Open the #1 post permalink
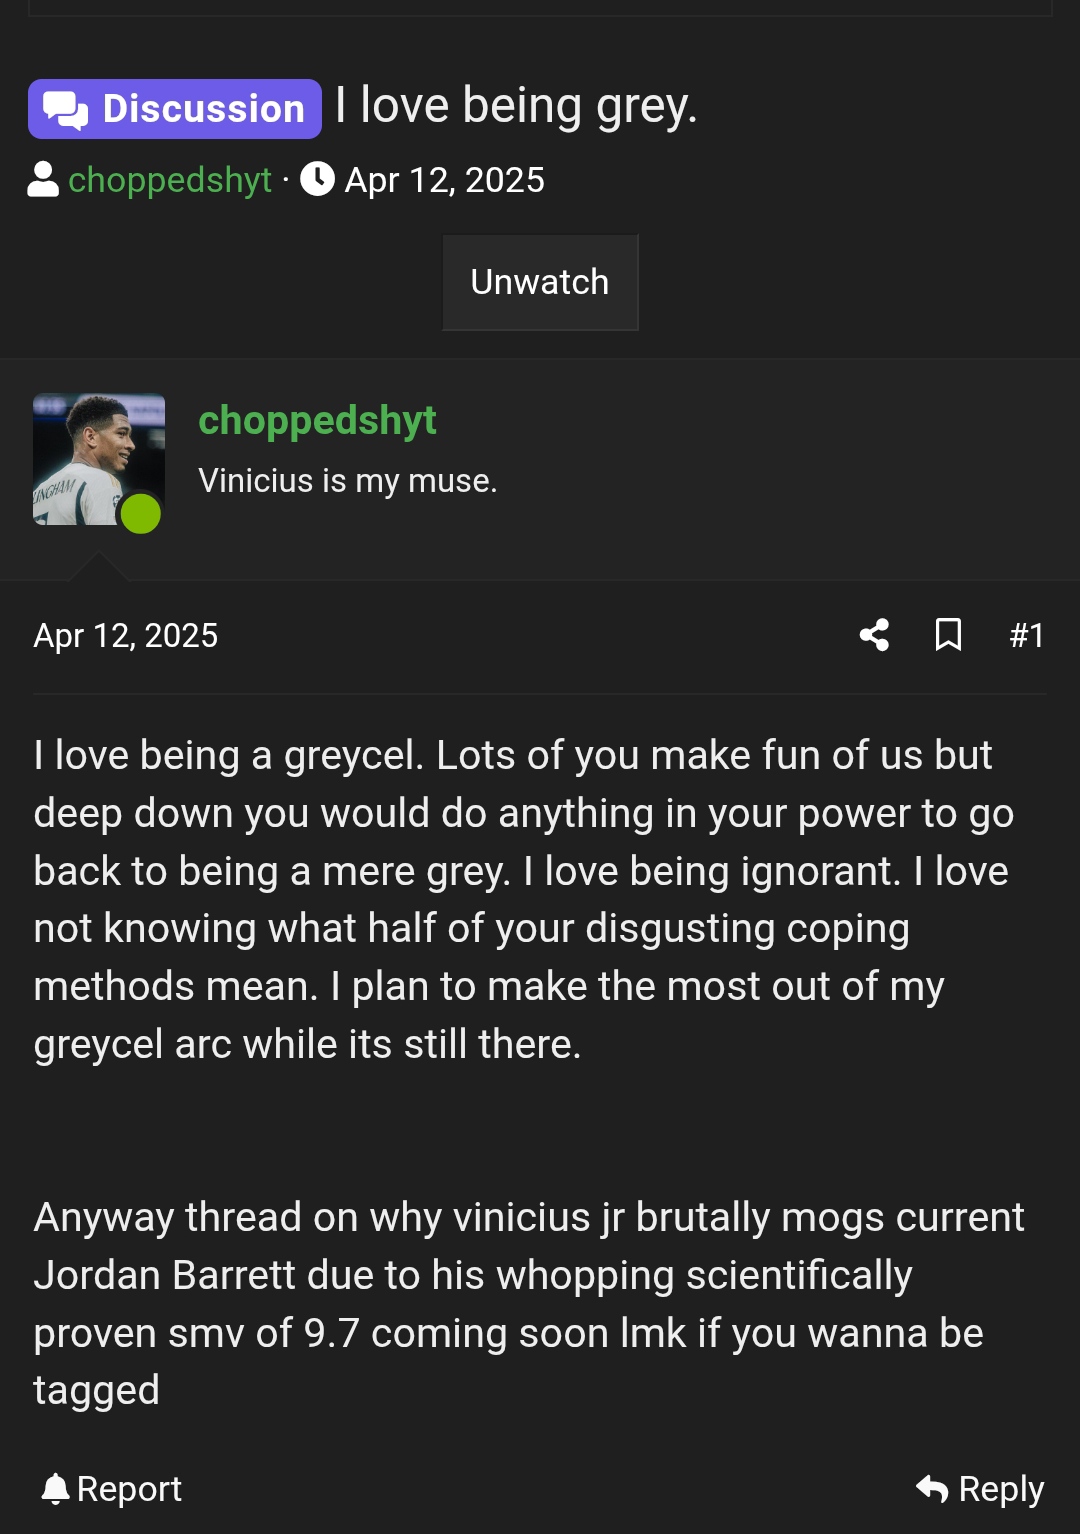 1027,635
